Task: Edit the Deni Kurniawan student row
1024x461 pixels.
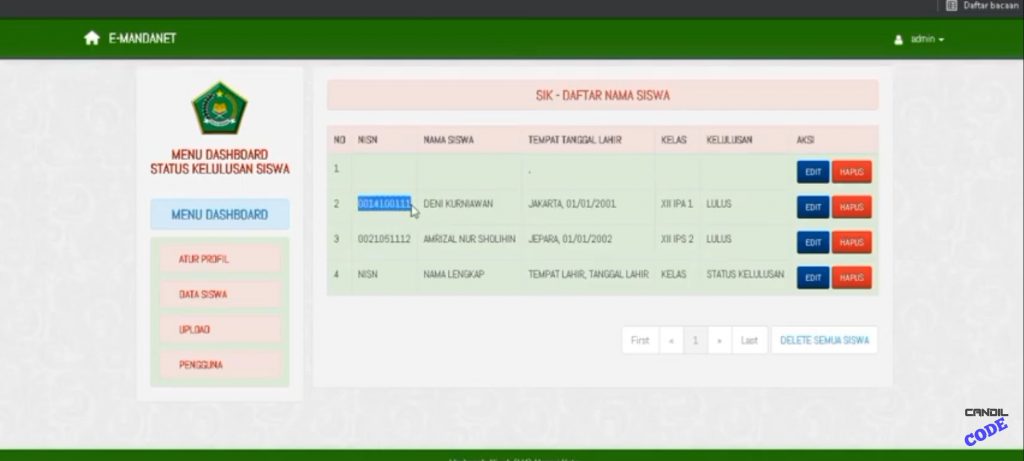Action: point(812,207)
